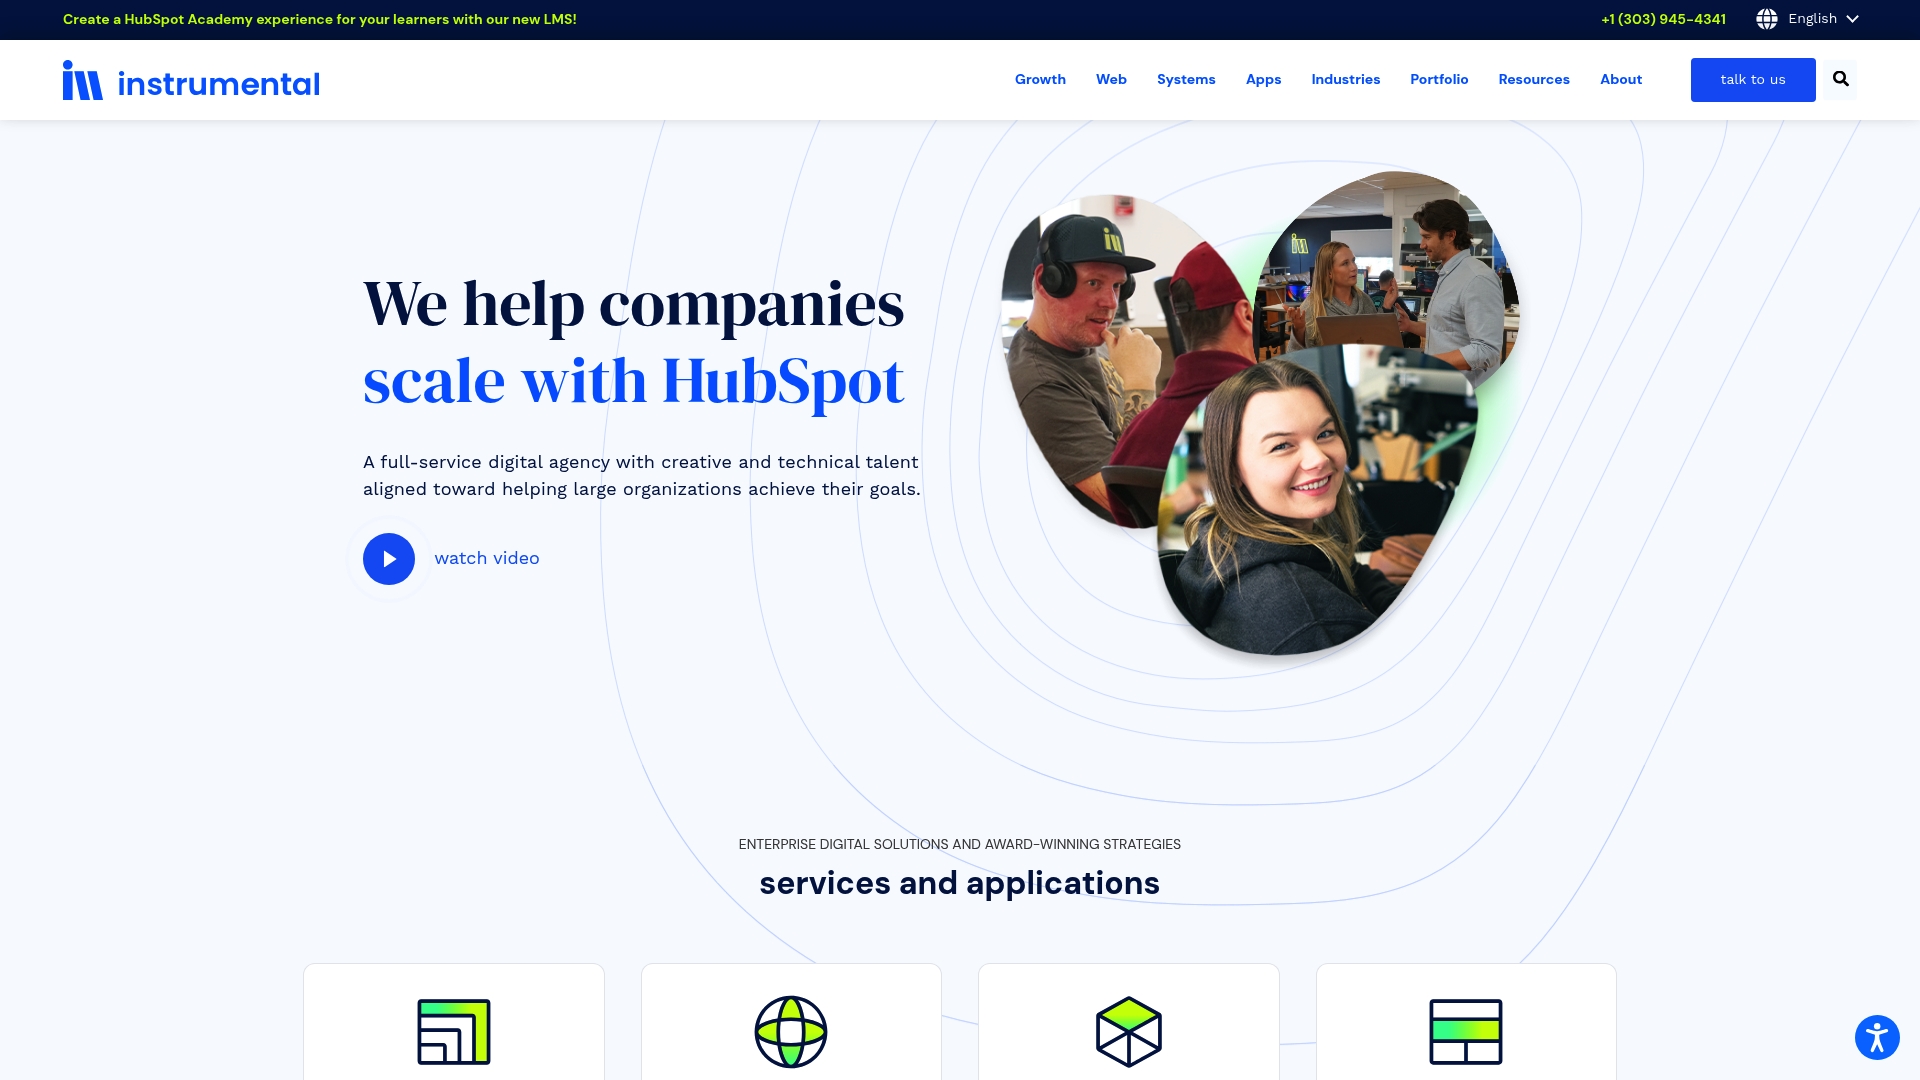Open the HubSpot Academy LMS announcement link
This screenshot has width=1920, height=1080.
320,19
